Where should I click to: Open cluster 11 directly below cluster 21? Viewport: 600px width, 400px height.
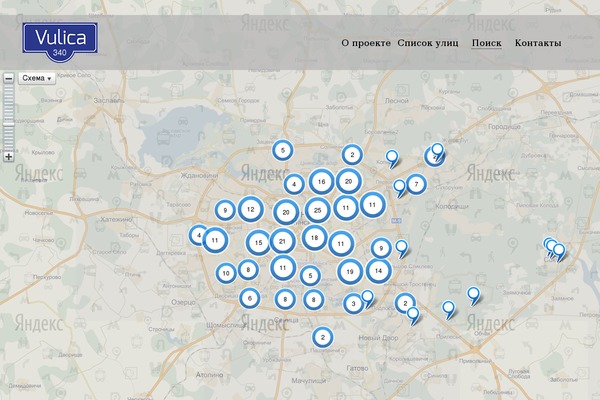point(283,268)
